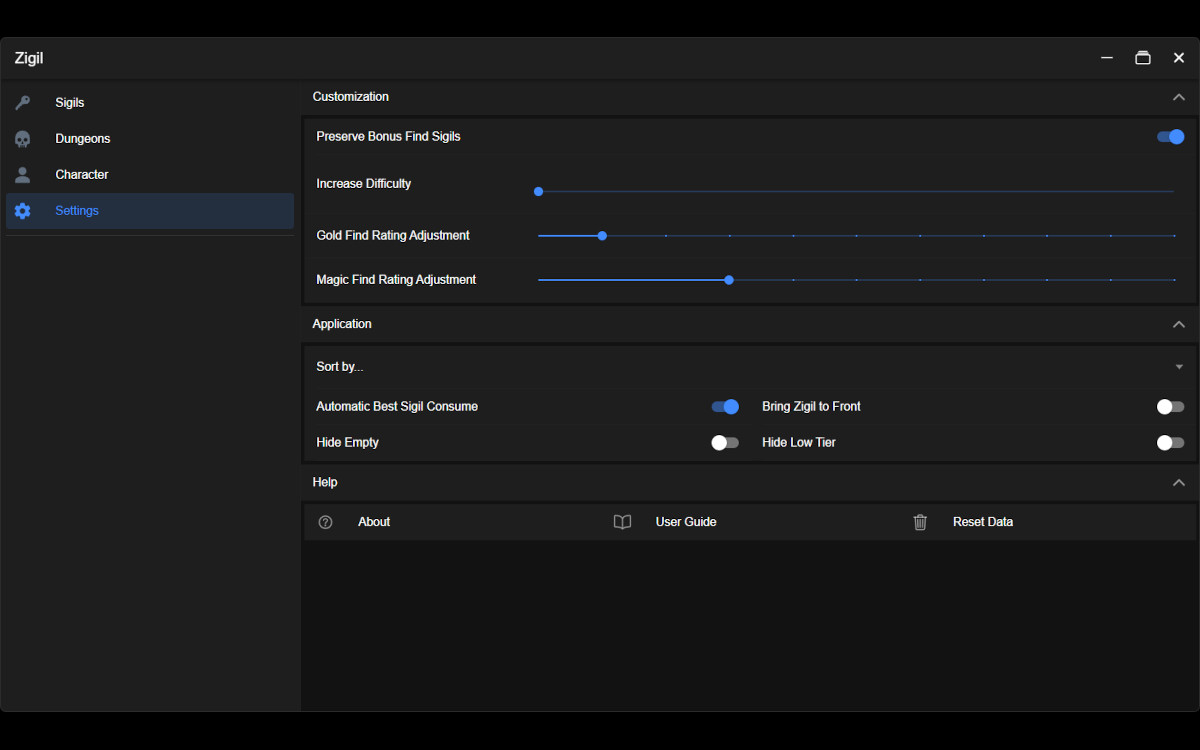Click the Magic Find Rating Adjustment slider handle

729,280
